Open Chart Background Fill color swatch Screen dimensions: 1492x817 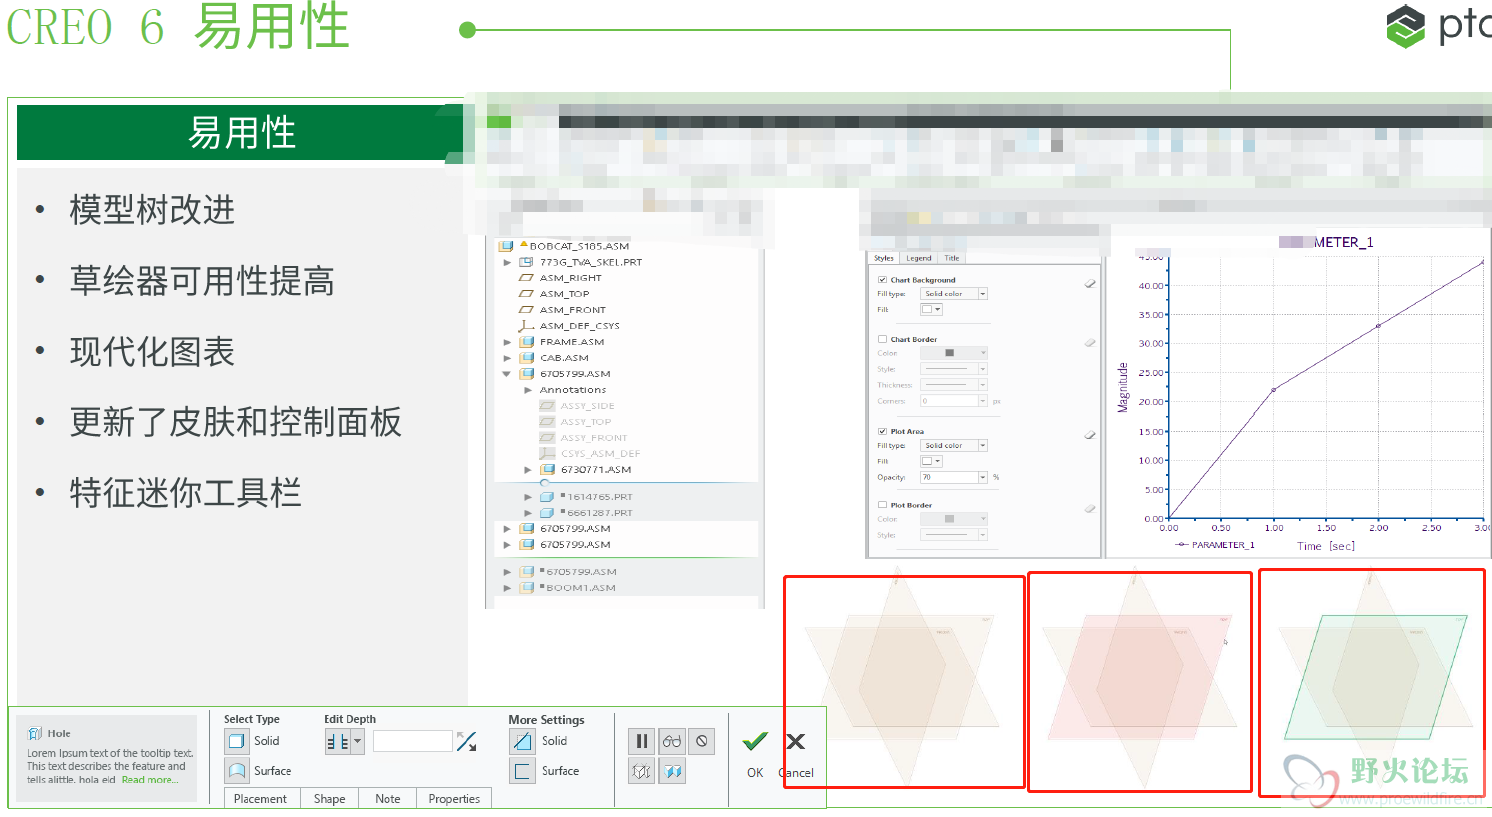(x=931, y=310)
